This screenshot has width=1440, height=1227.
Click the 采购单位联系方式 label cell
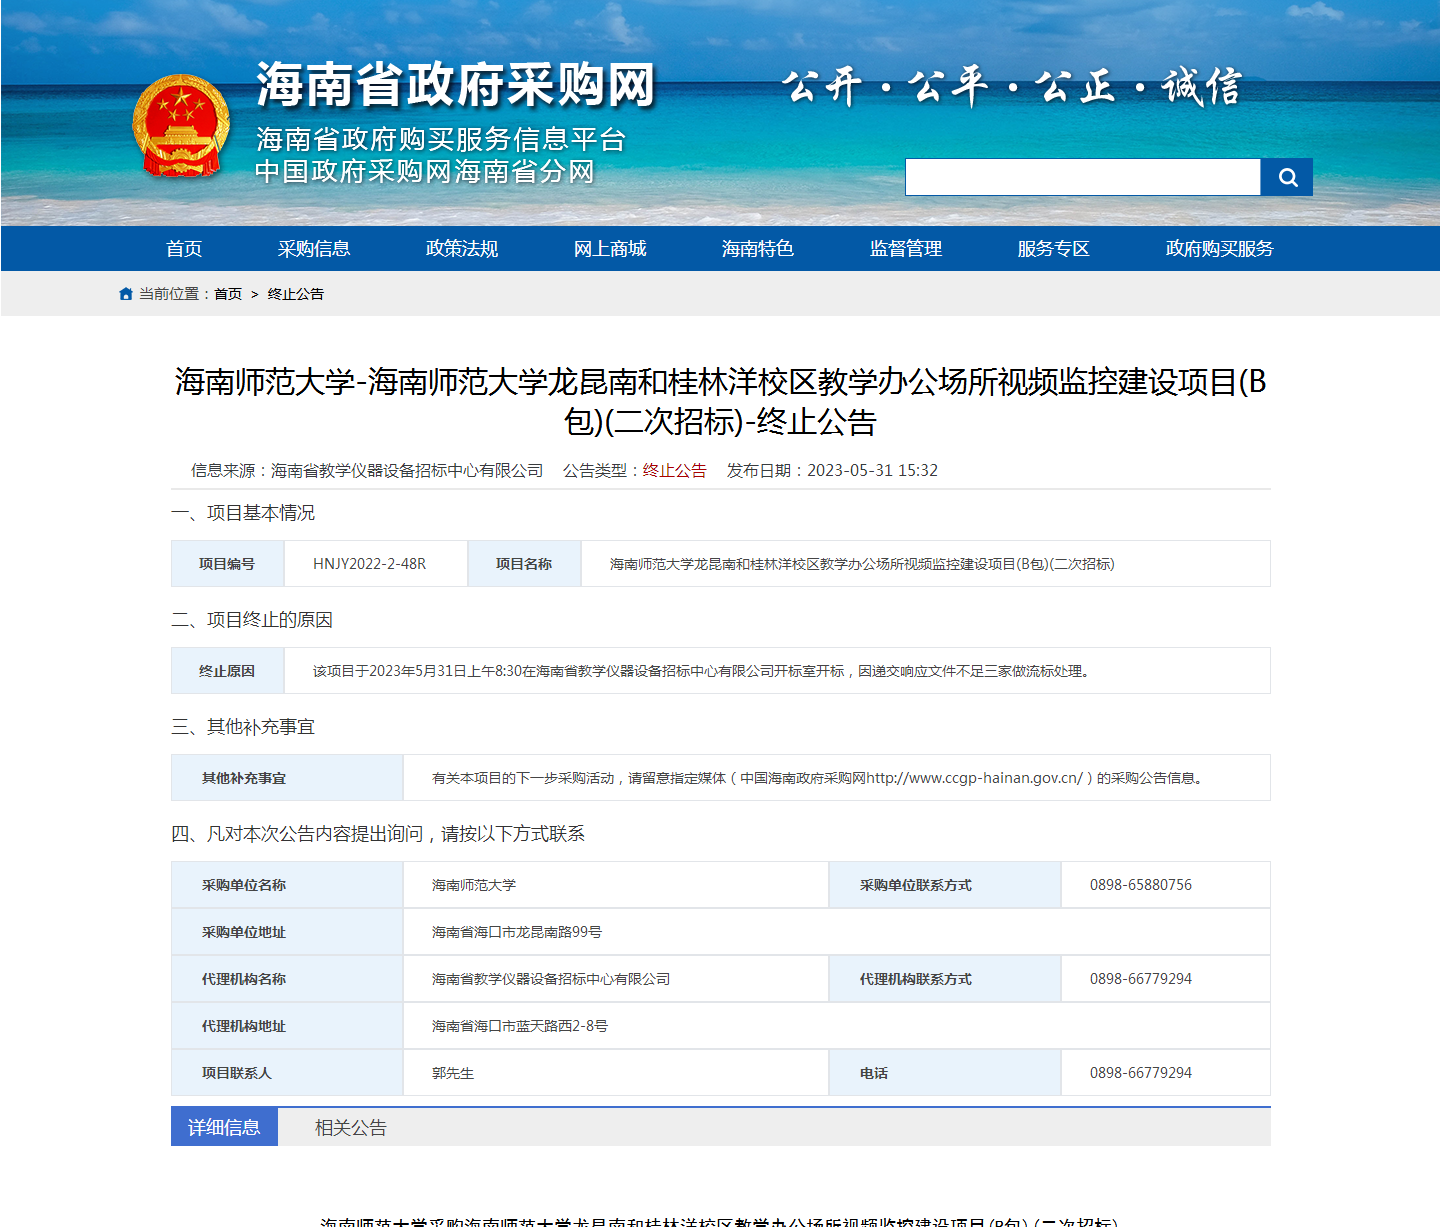[945, 885]
